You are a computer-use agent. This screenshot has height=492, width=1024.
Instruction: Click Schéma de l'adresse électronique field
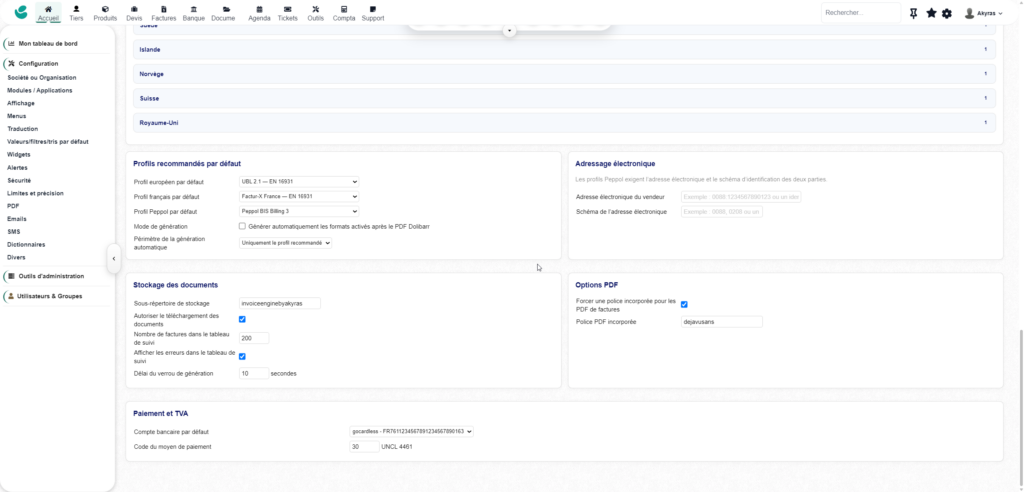click(722, 212)
